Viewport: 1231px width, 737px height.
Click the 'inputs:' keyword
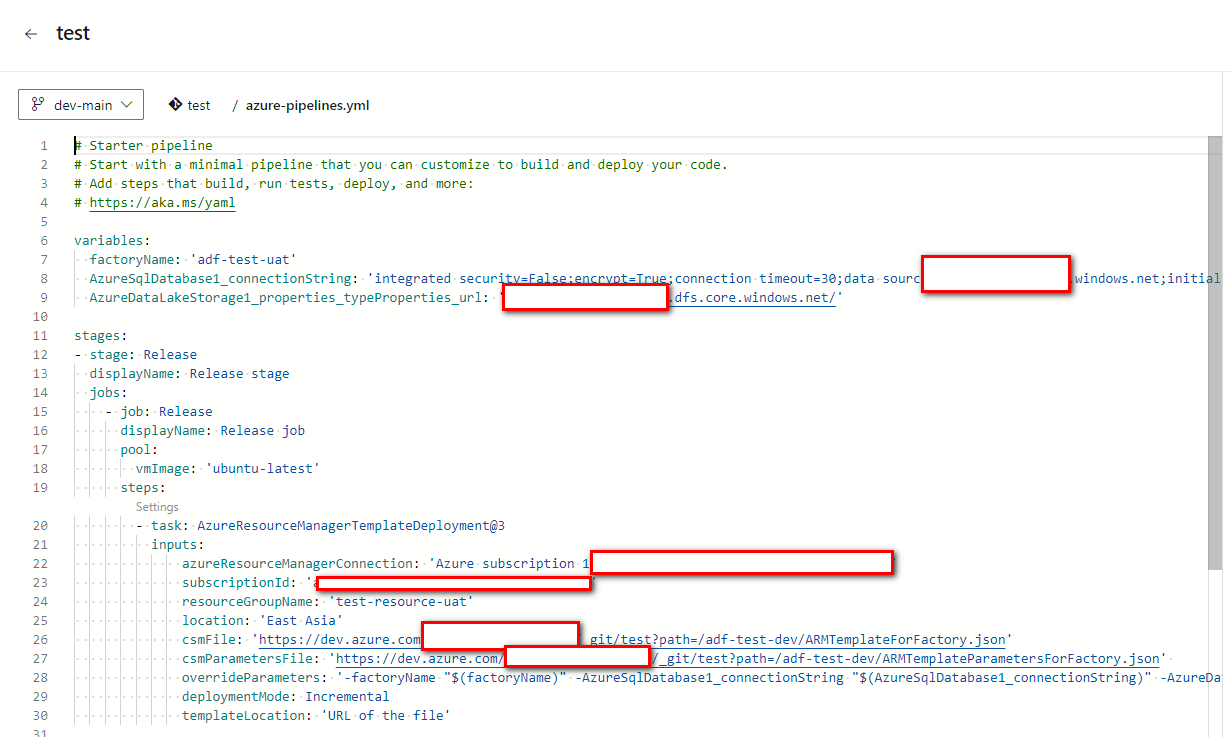pos(178,544)
